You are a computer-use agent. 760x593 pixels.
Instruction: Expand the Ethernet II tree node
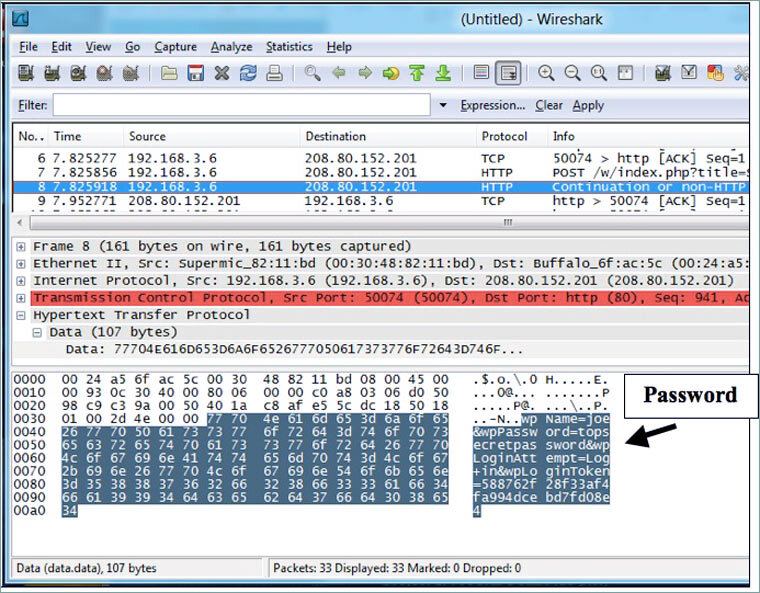(20, 264)
